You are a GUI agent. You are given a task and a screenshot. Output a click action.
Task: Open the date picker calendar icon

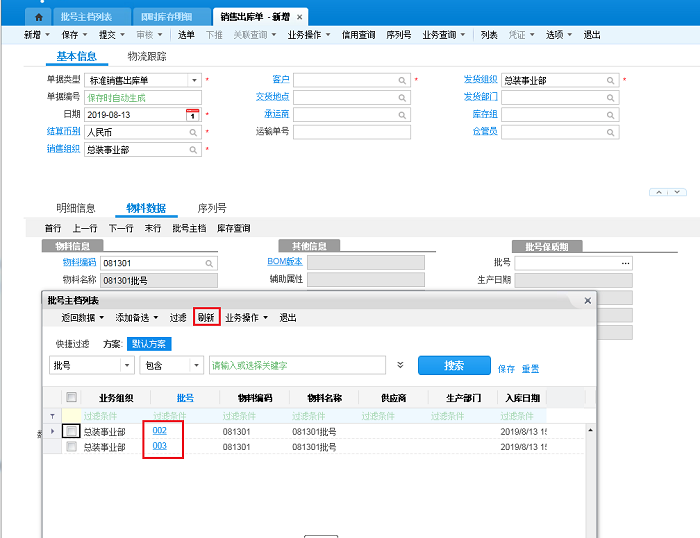pyautogui.click(x=193, y=115)
